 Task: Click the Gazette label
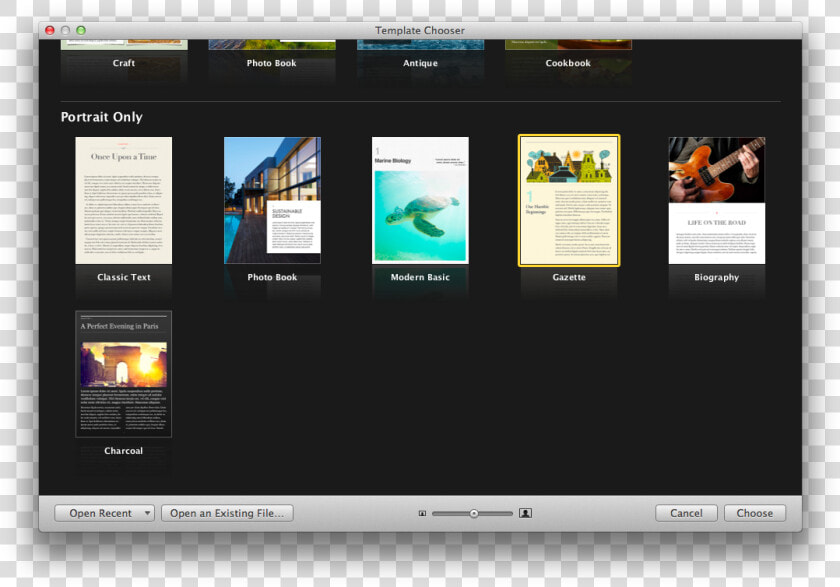point(569,277)
